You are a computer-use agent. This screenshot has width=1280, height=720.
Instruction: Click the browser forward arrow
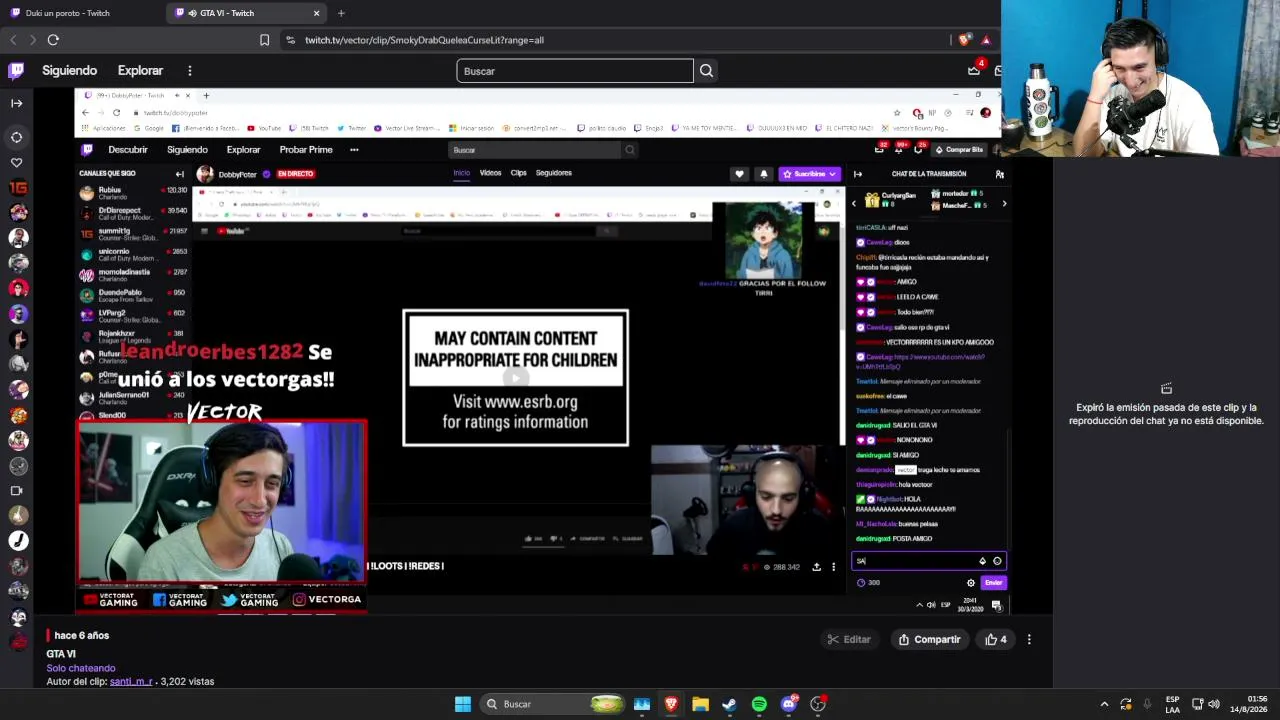33,40
